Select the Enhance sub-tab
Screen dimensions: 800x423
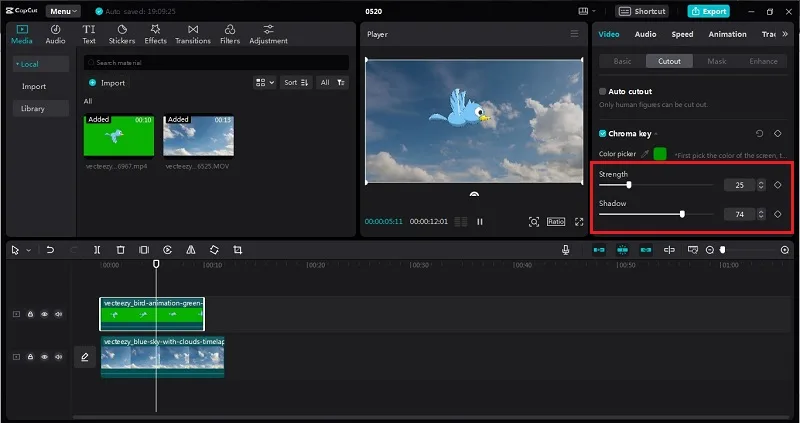(x=763, y=61)
